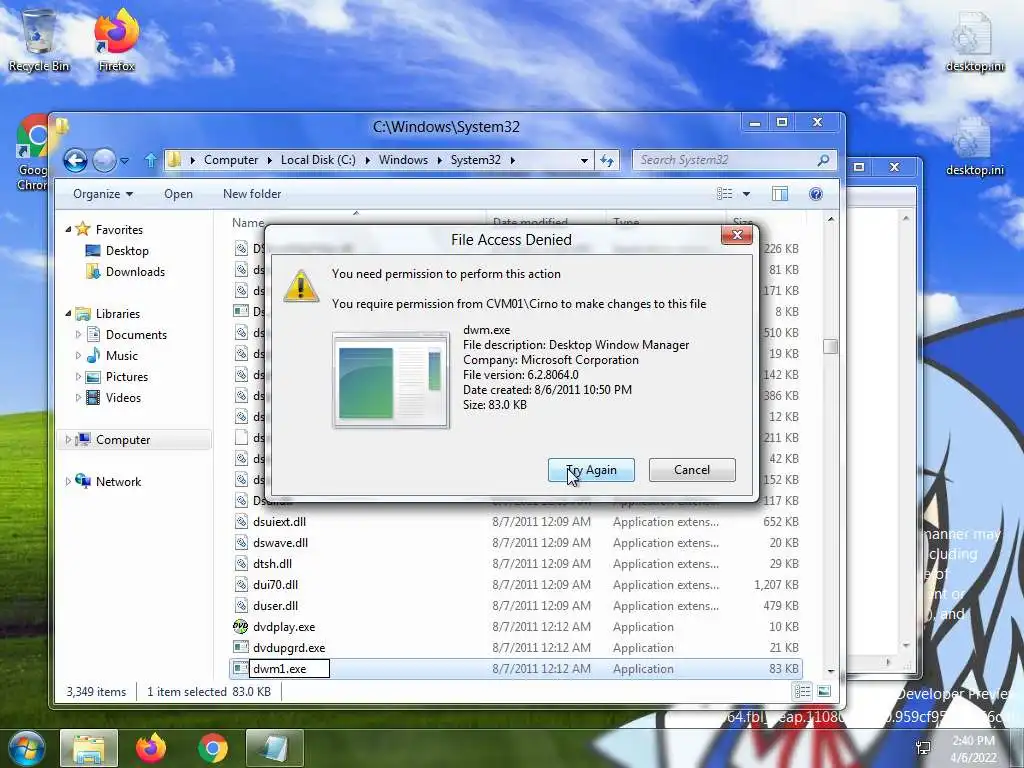The height and width of the screenshot is (768, 1024).
Task: Click the Try Again button
Action: [x=591, y=470]
